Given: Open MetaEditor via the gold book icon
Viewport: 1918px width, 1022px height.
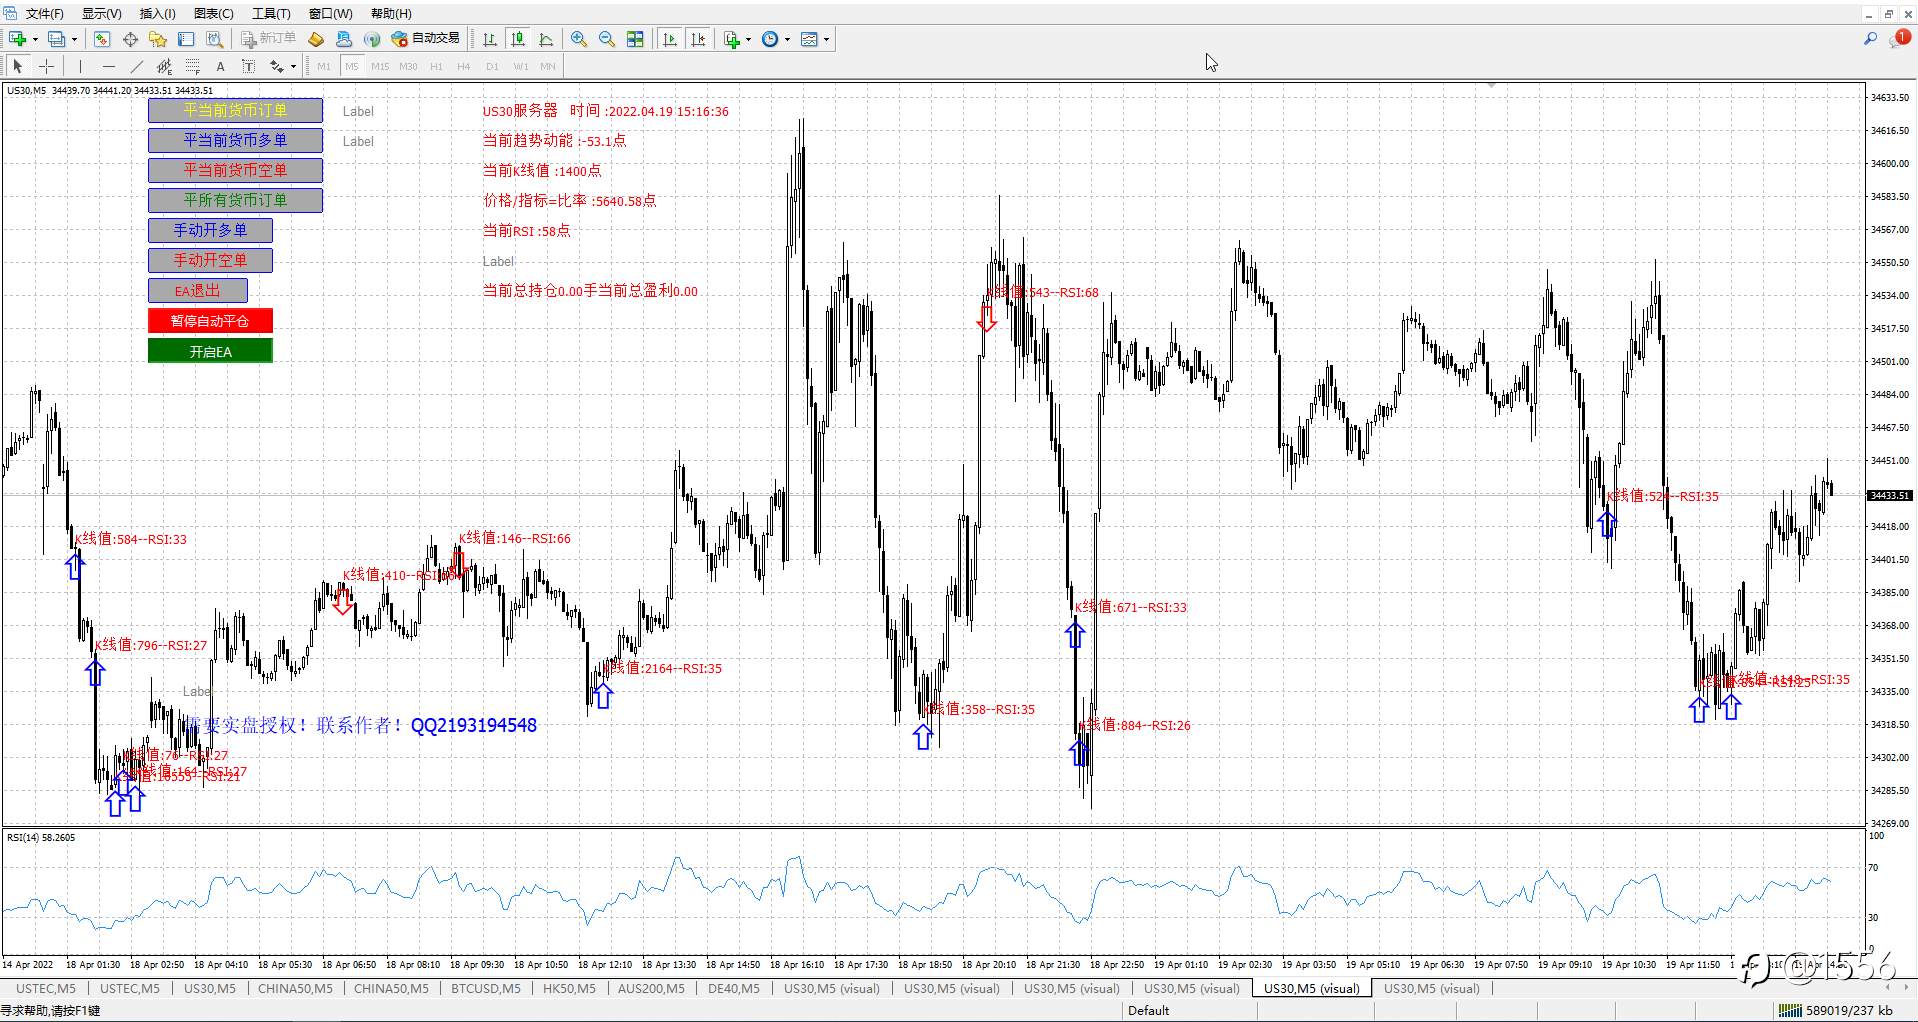Looking at the screenshot, I should click(316, 39).
